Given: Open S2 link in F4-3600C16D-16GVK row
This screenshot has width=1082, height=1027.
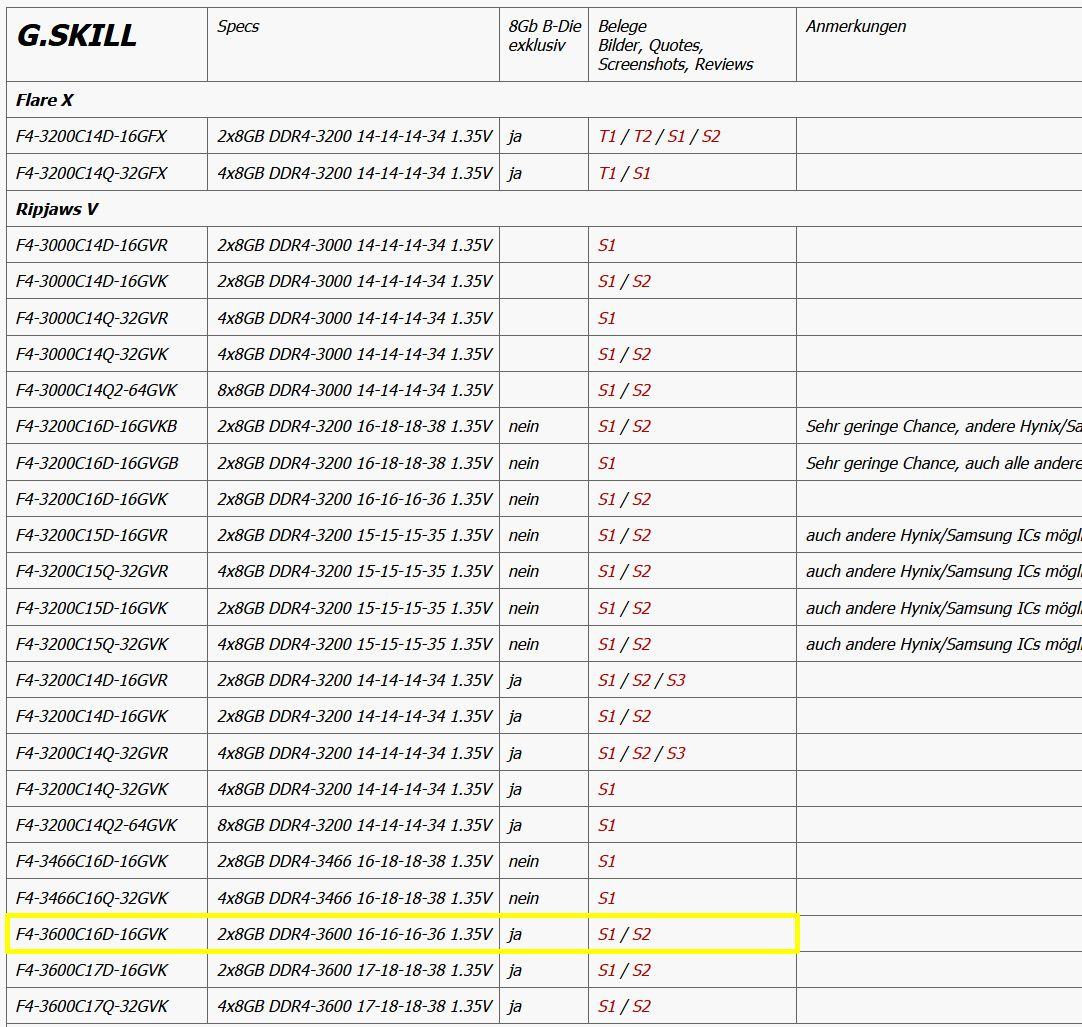Looking at the screenshot, I should (641, 934).
